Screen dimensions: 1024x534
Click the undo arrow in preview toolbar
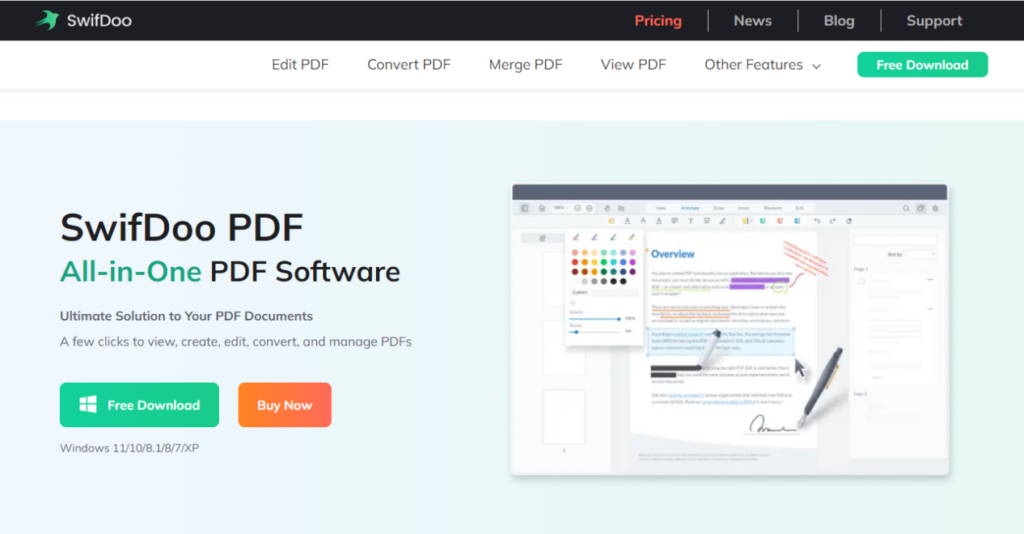click(x=817, y=220)
